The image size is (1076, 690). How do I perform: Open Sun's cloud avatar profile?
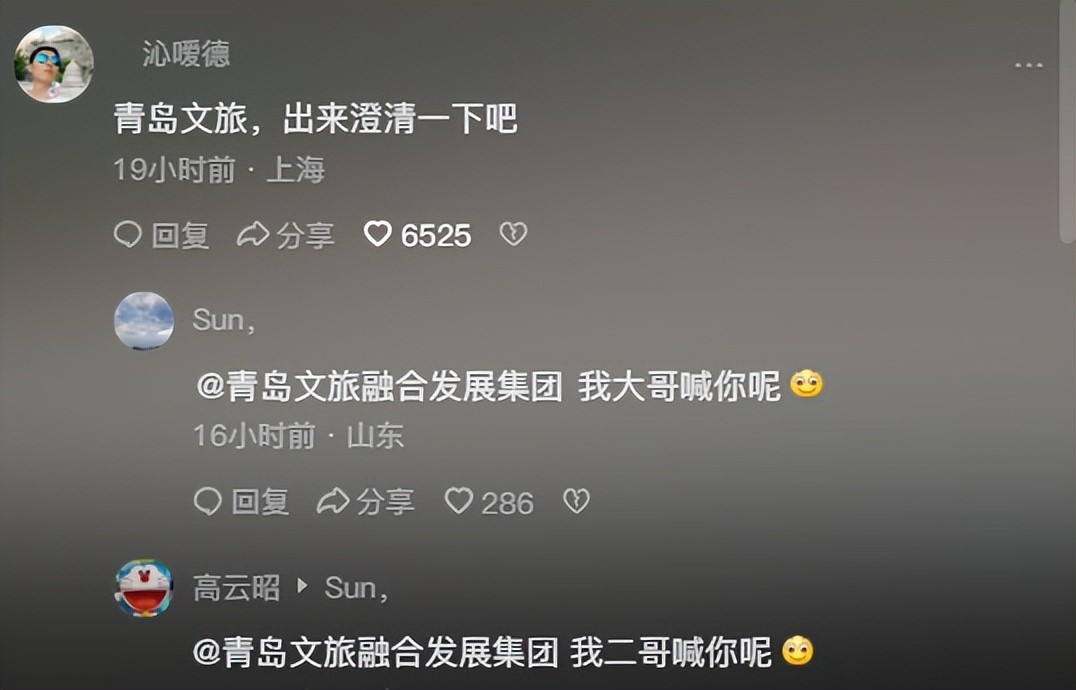coord(144,321)
